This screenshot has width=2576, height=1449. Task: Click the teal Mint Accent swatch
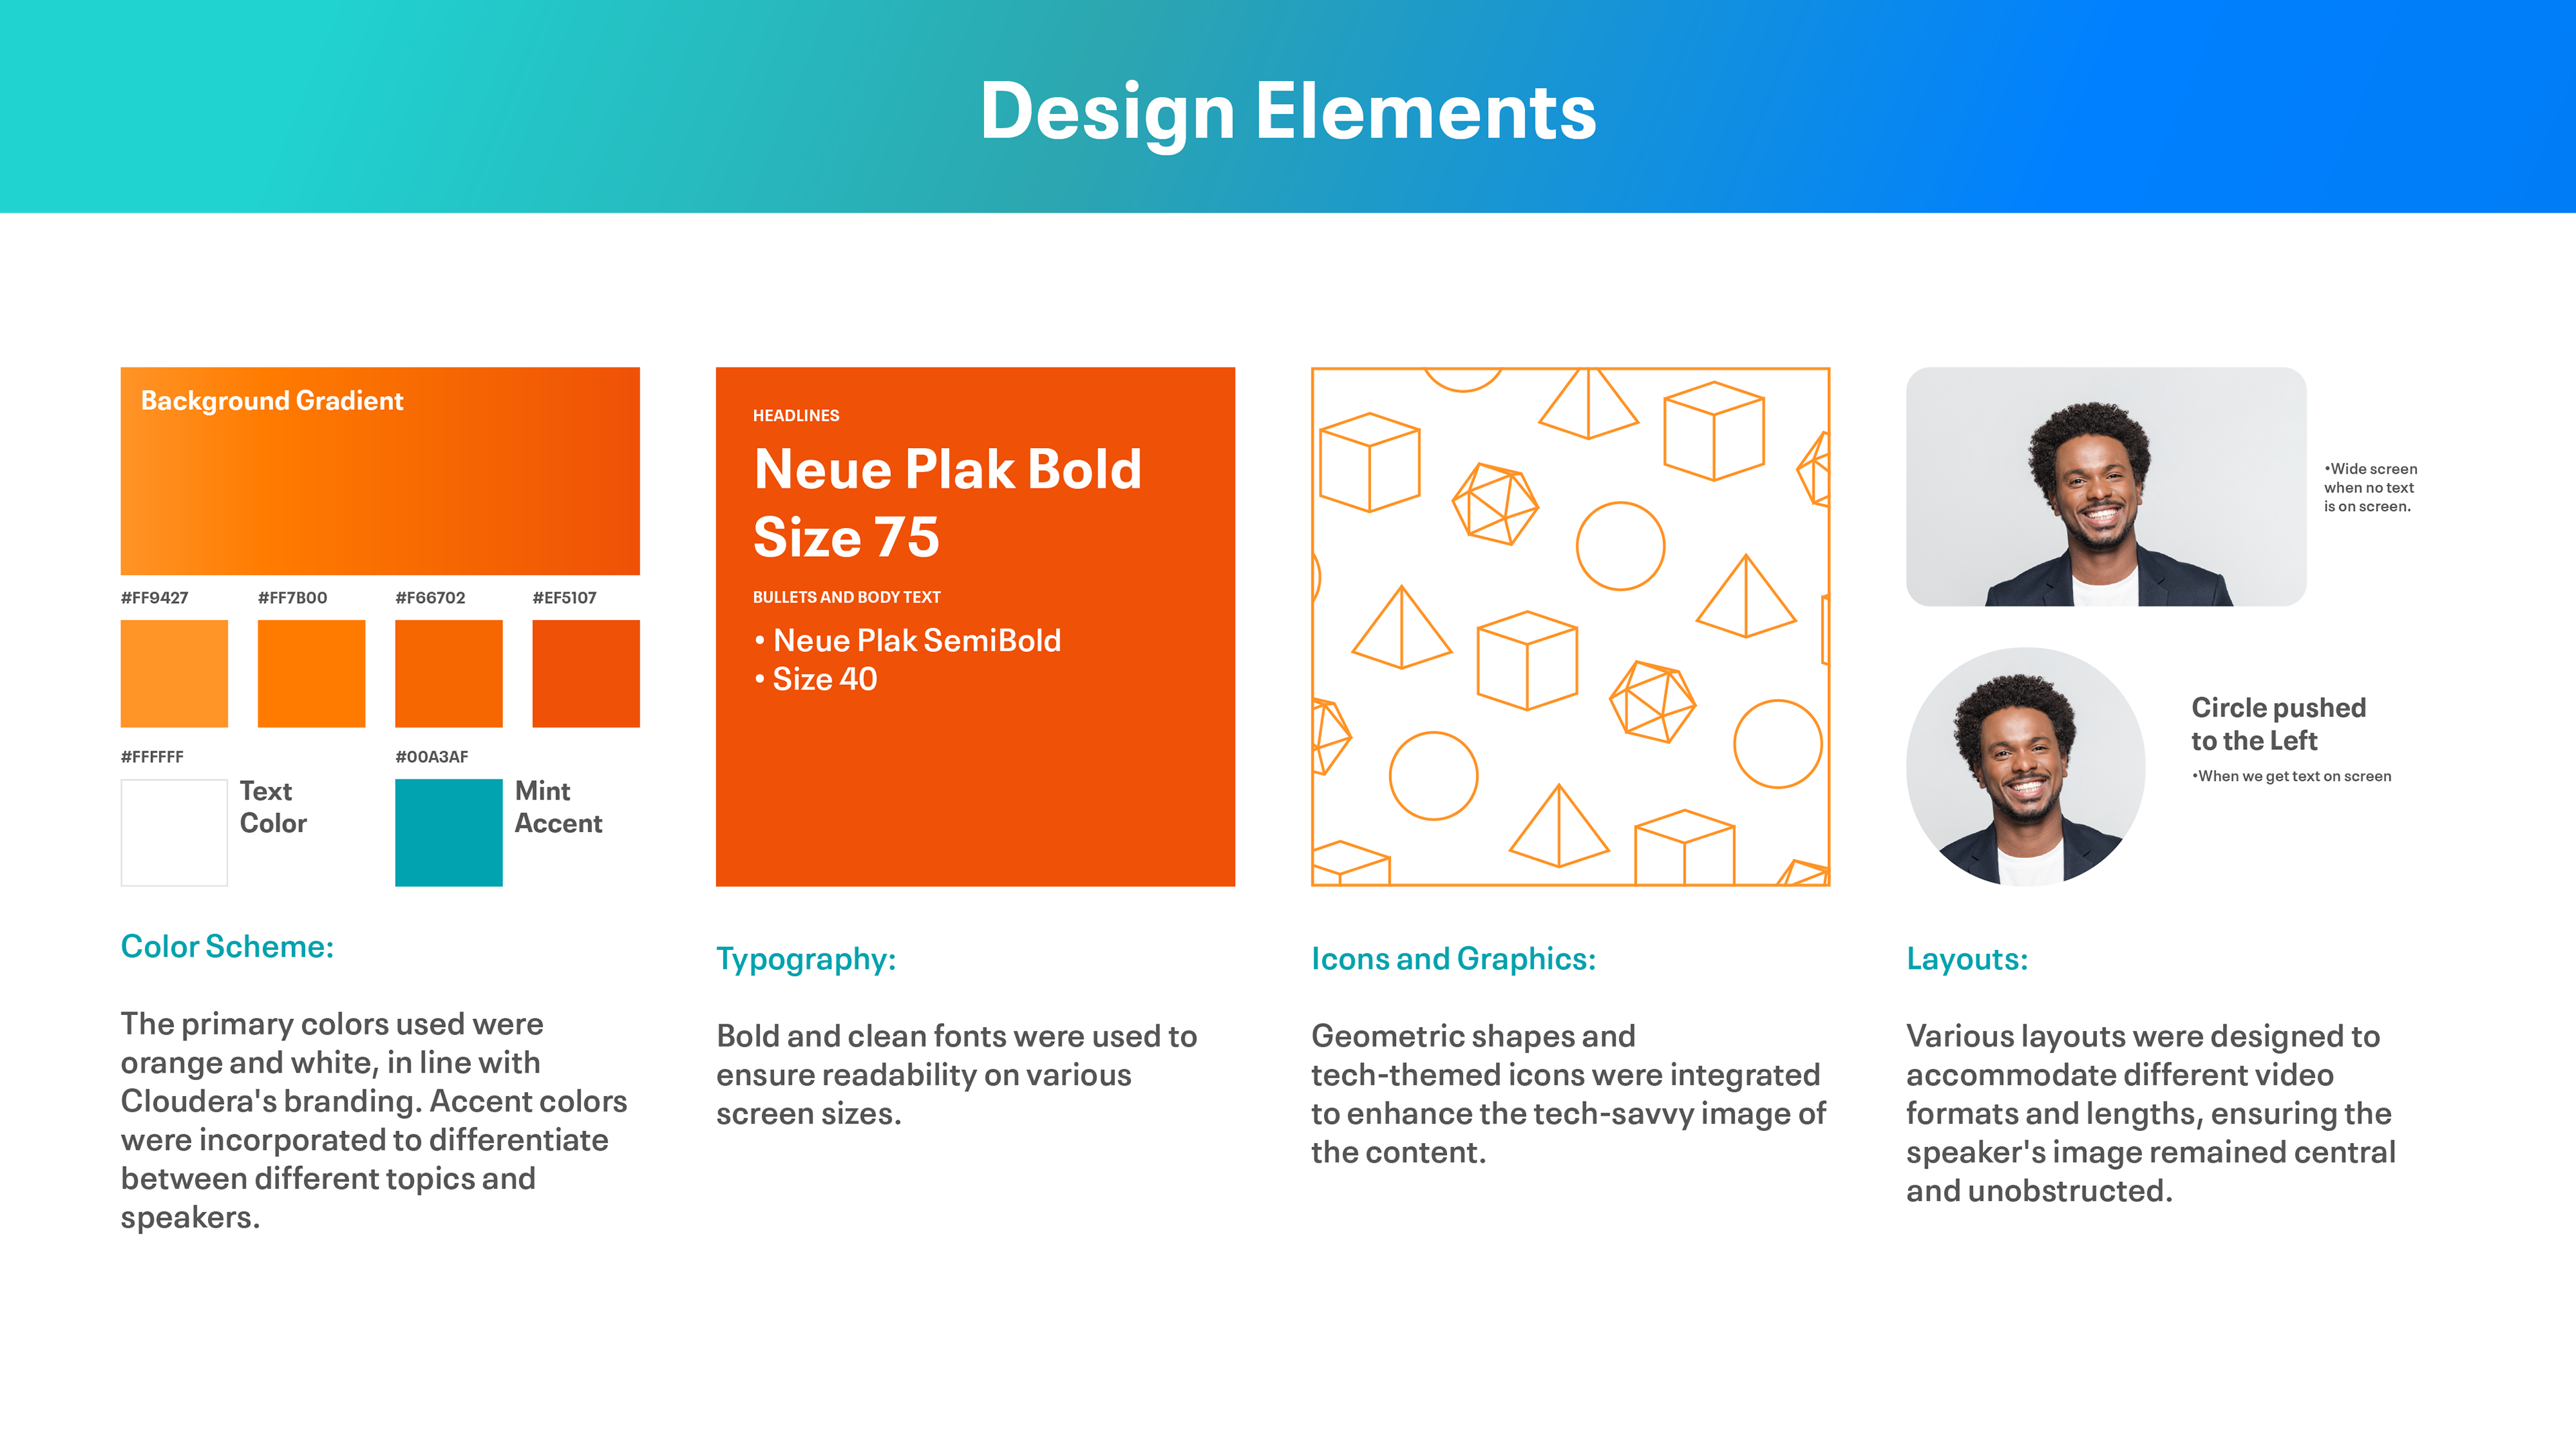click(448, 832)
